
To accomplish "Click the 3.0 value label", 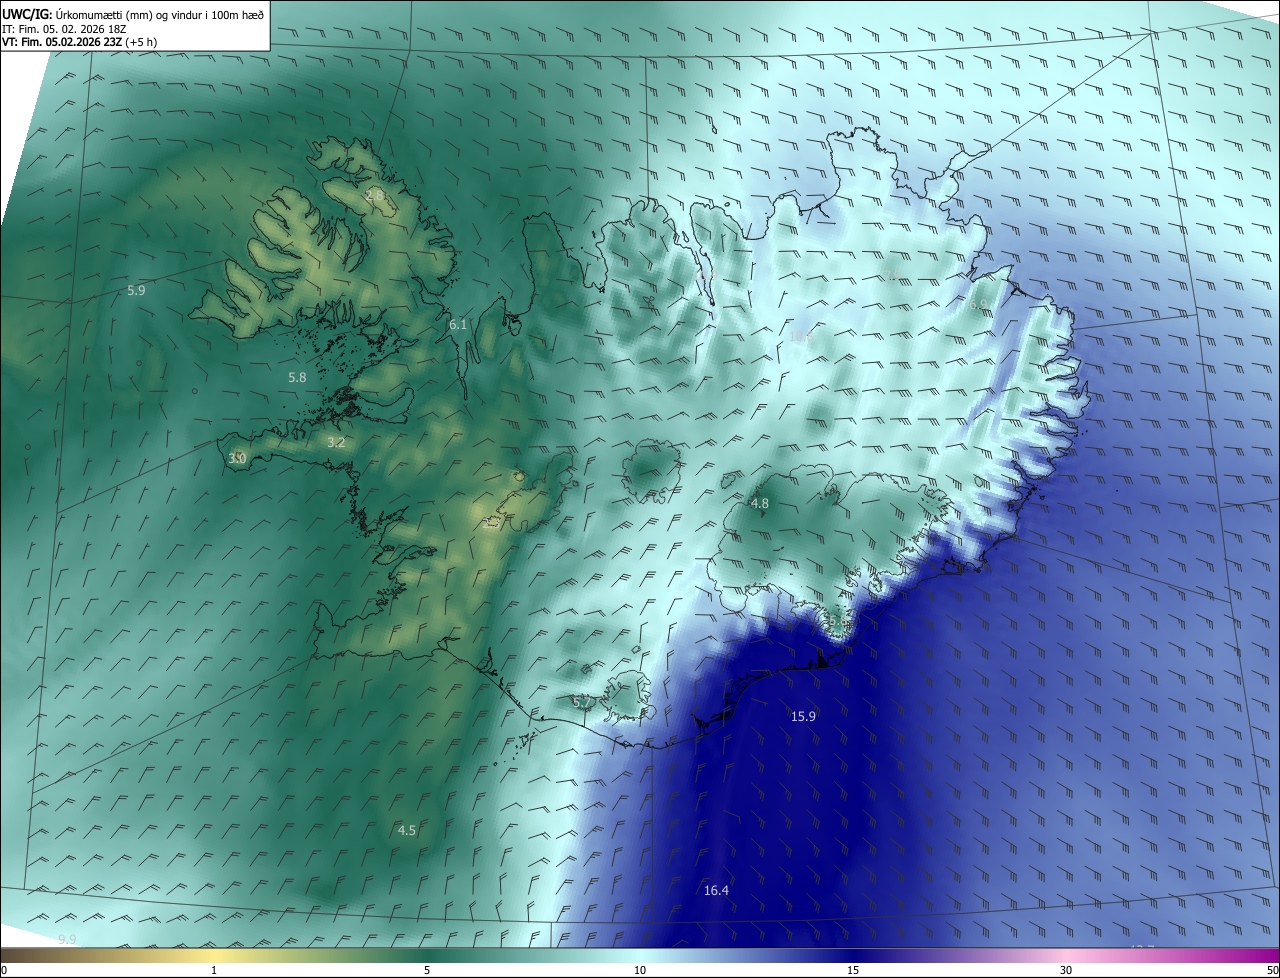I will point(237,458).
